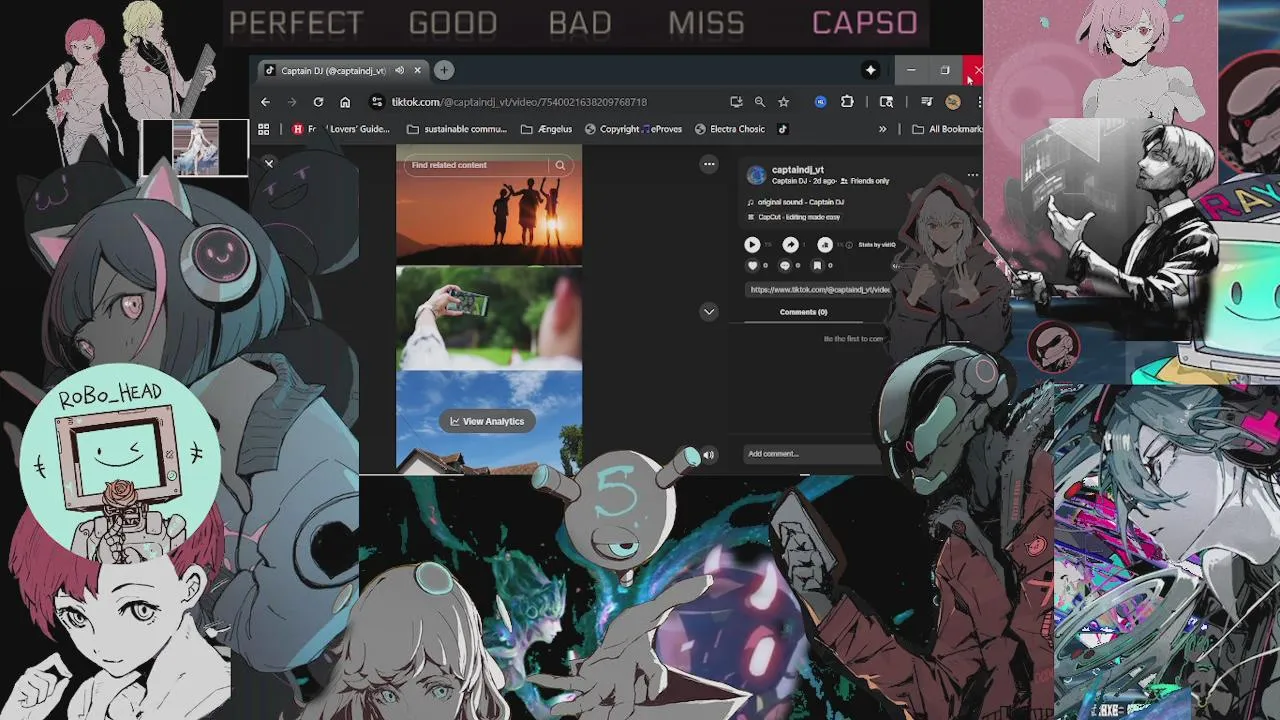Image resolution: width=1280 pixels, height=720 pixels.
Task: Open the three-dot menu beside the video
Action: pyautogui.click(x=709, y=164)
